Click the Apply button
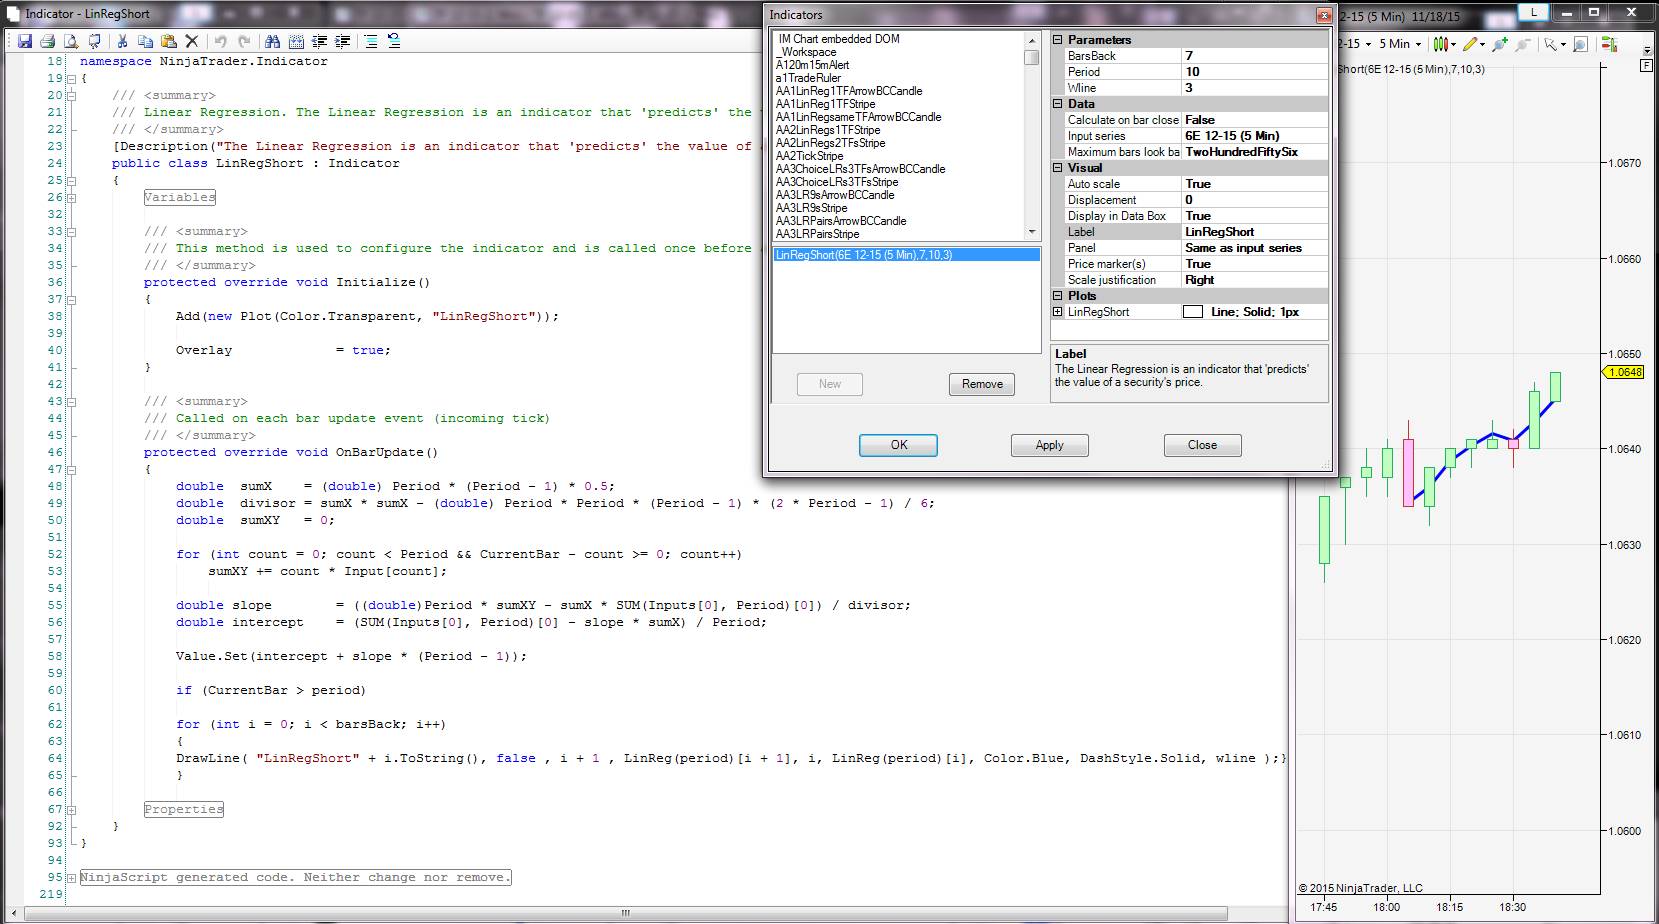Screen dimensions: 1659x924 tap(1049, 445)
